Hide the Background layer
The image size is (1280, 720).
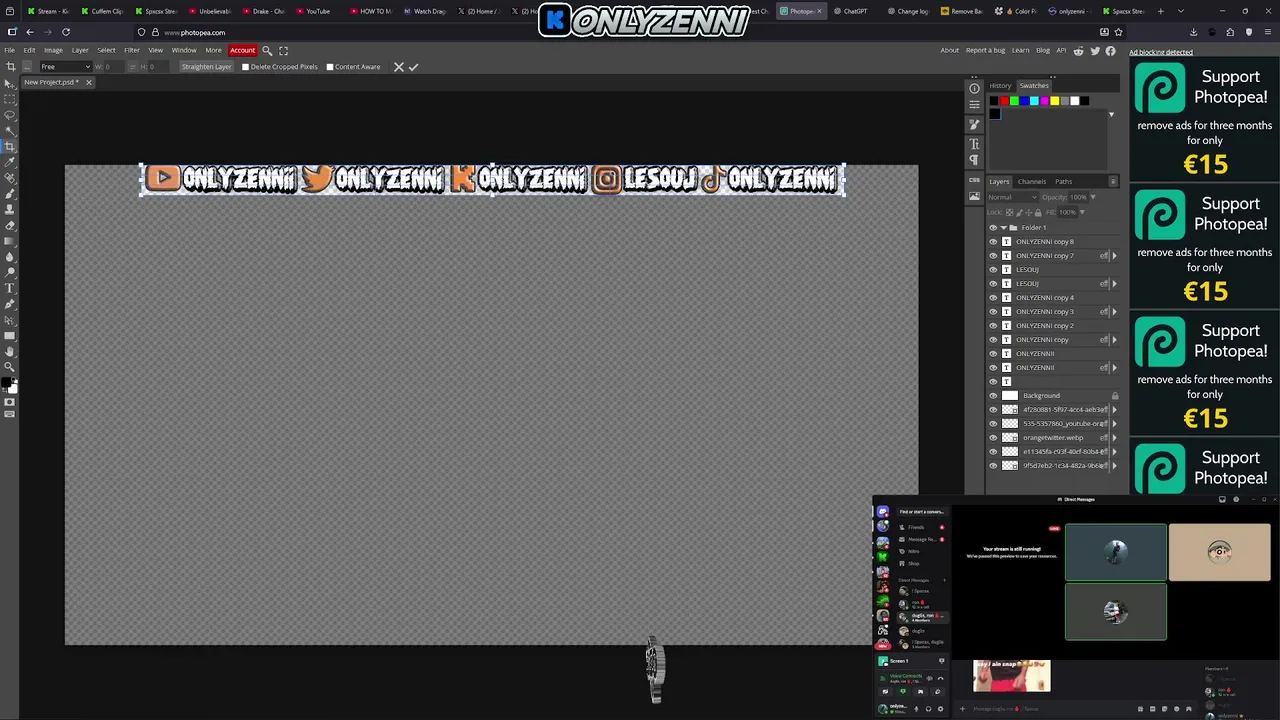993,395
